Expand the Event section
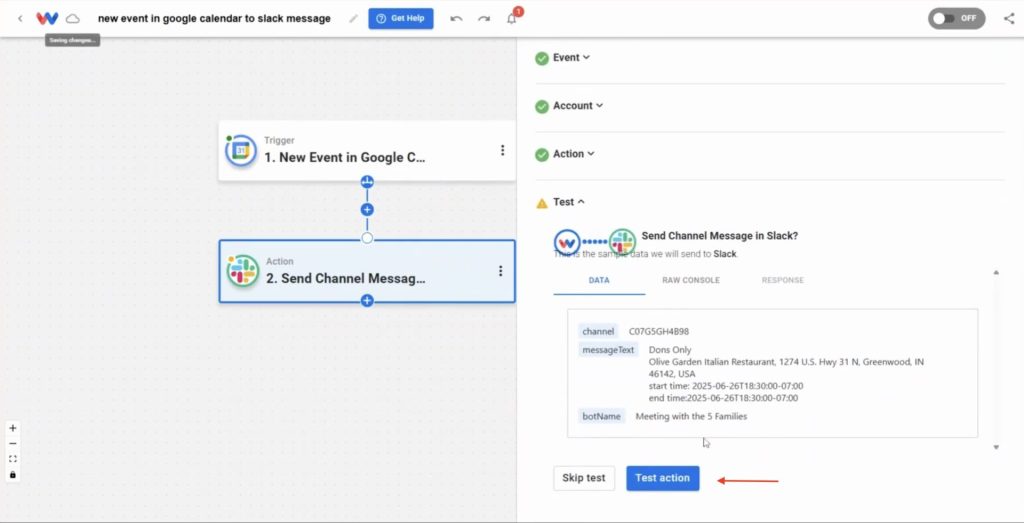Viewport: 1024px width, 523px height. 571,57
